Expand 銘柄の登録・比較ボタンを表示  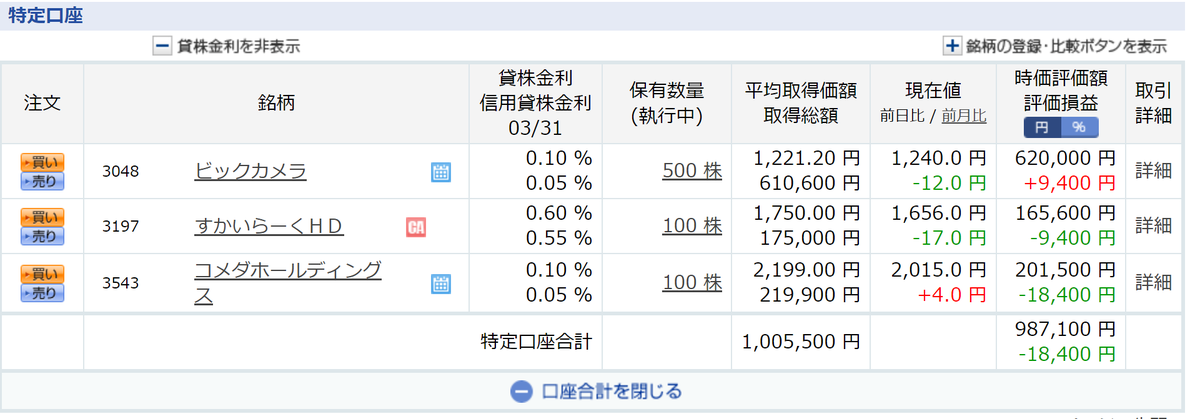[x=1055, y=46]
